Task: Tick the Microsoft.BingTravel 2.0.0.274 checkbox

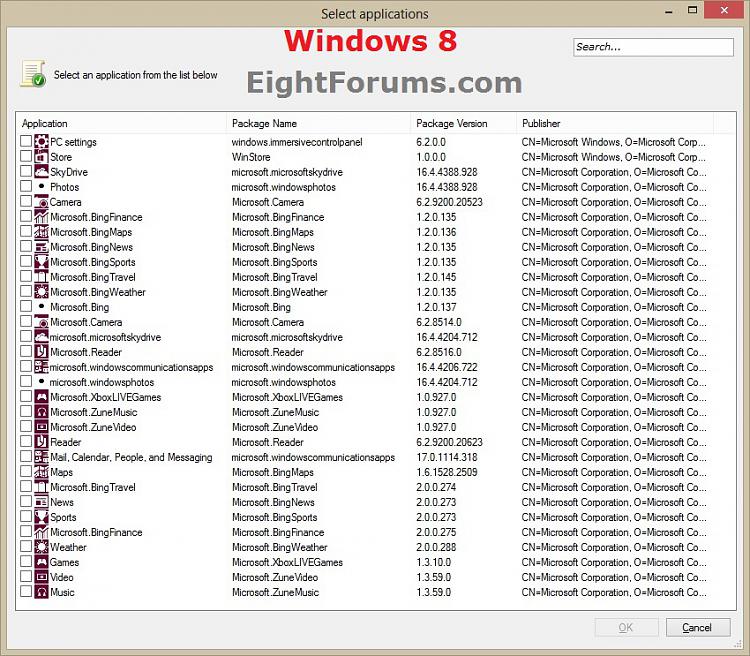Action: click(26, 487)
